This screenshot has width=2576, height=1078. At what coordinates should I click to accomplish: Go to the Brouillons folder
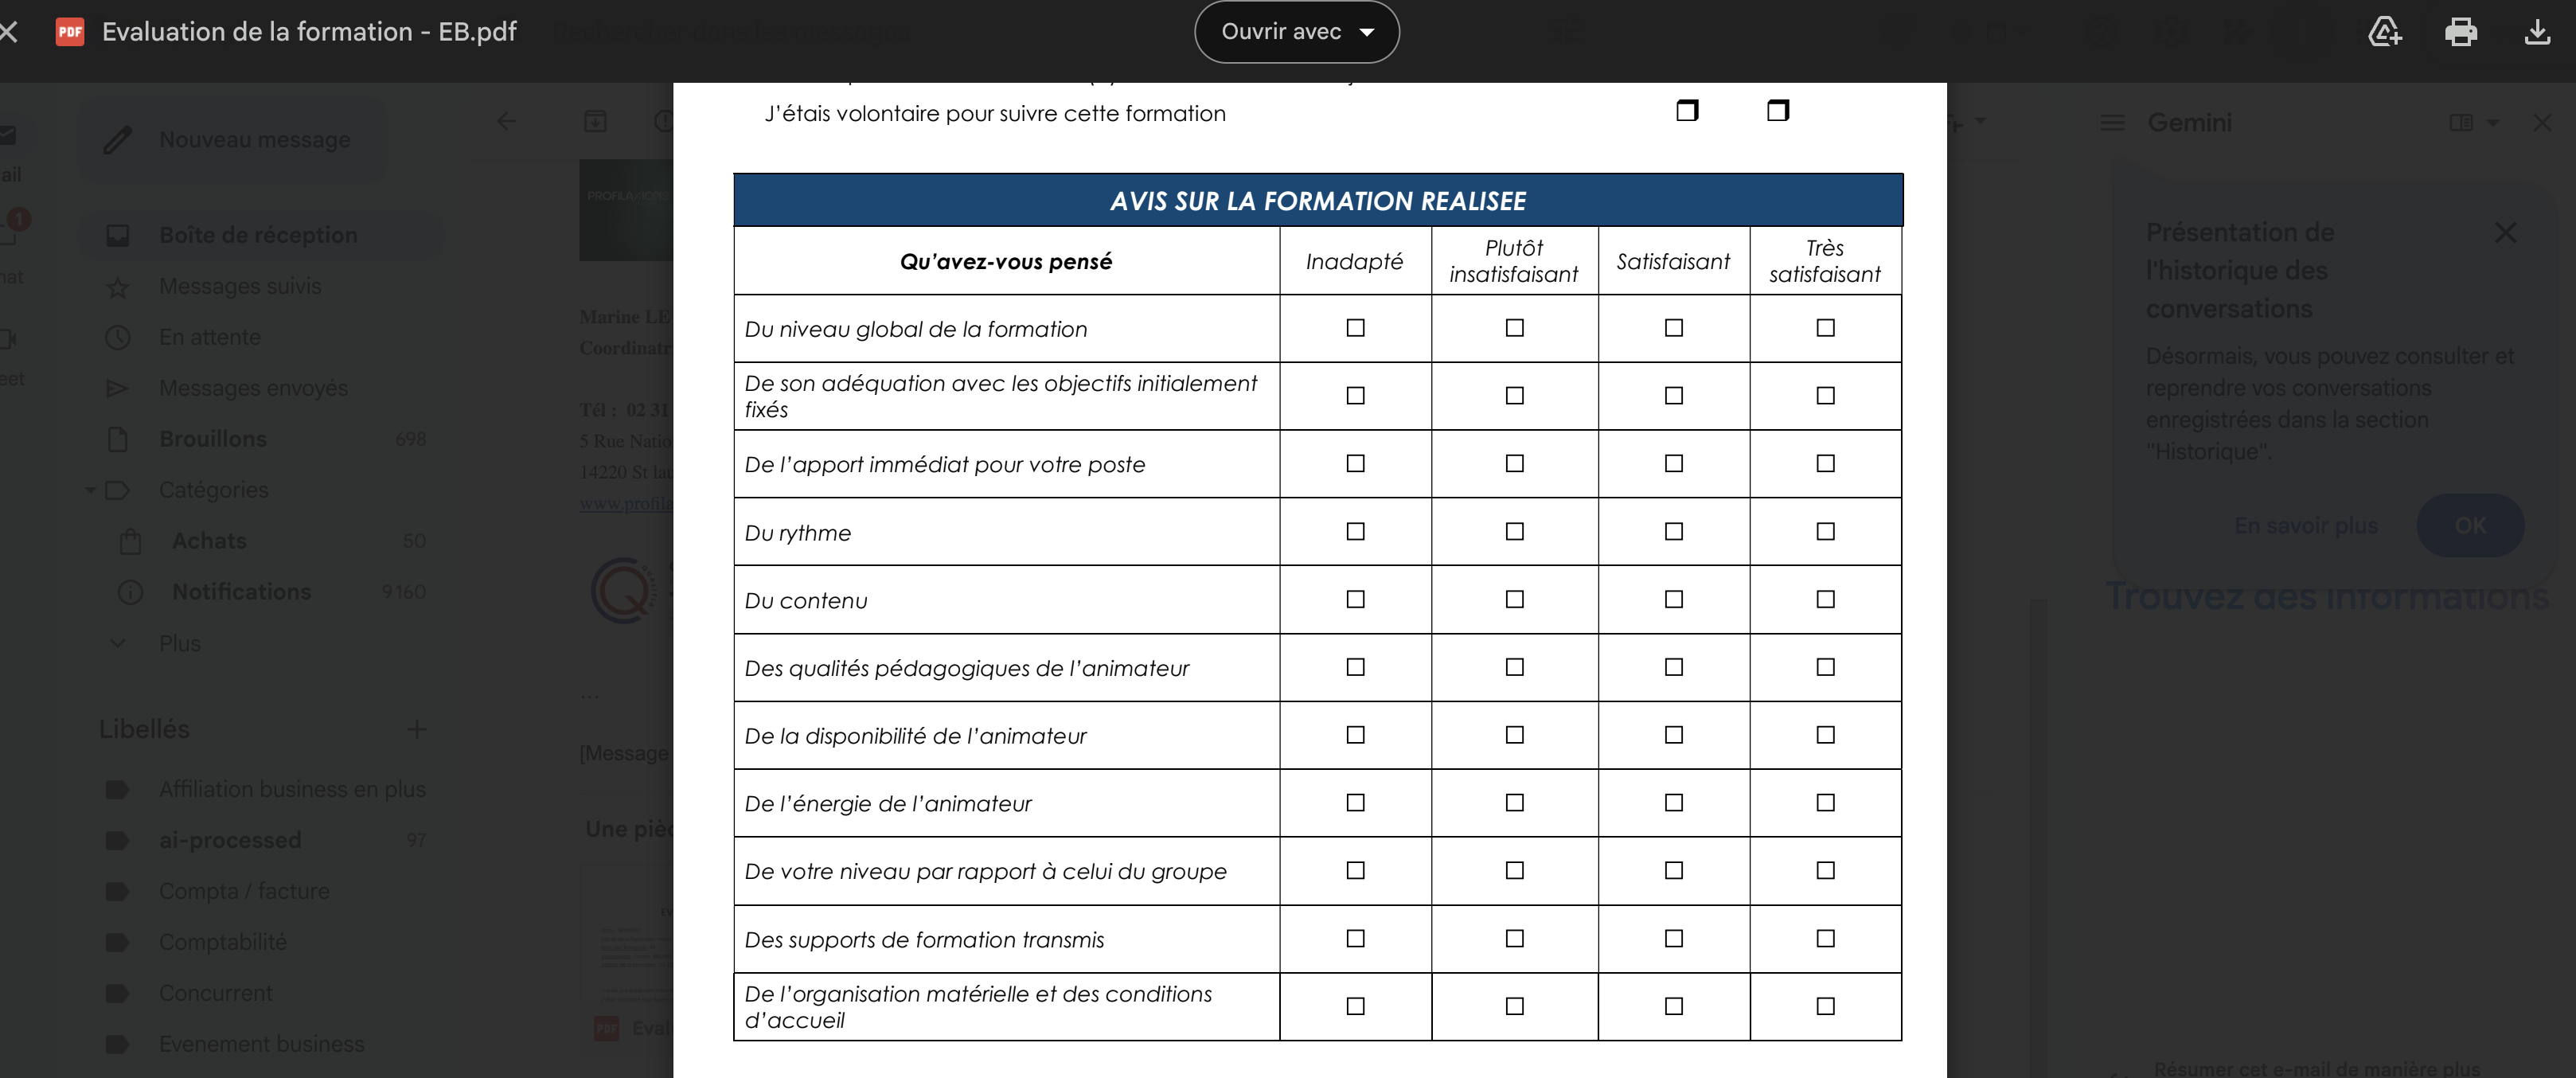[x=213, y=439]
